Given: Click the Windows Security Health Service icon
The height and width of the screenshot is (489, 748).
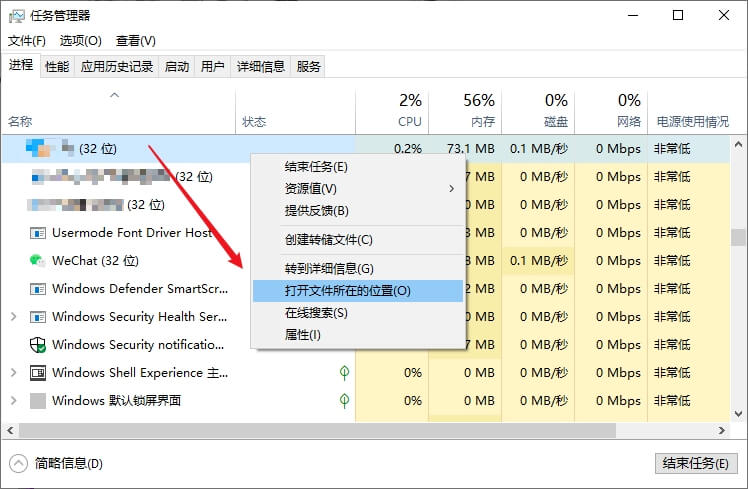Looking at the screenshot, I should (x=38, y=317).
